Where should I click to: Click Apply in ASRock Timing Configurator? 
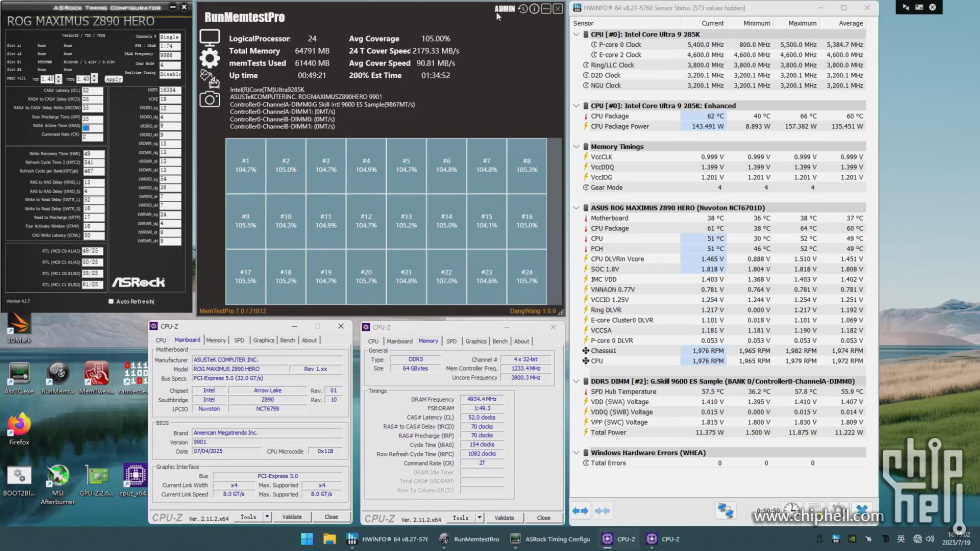[x=113, y=79]
